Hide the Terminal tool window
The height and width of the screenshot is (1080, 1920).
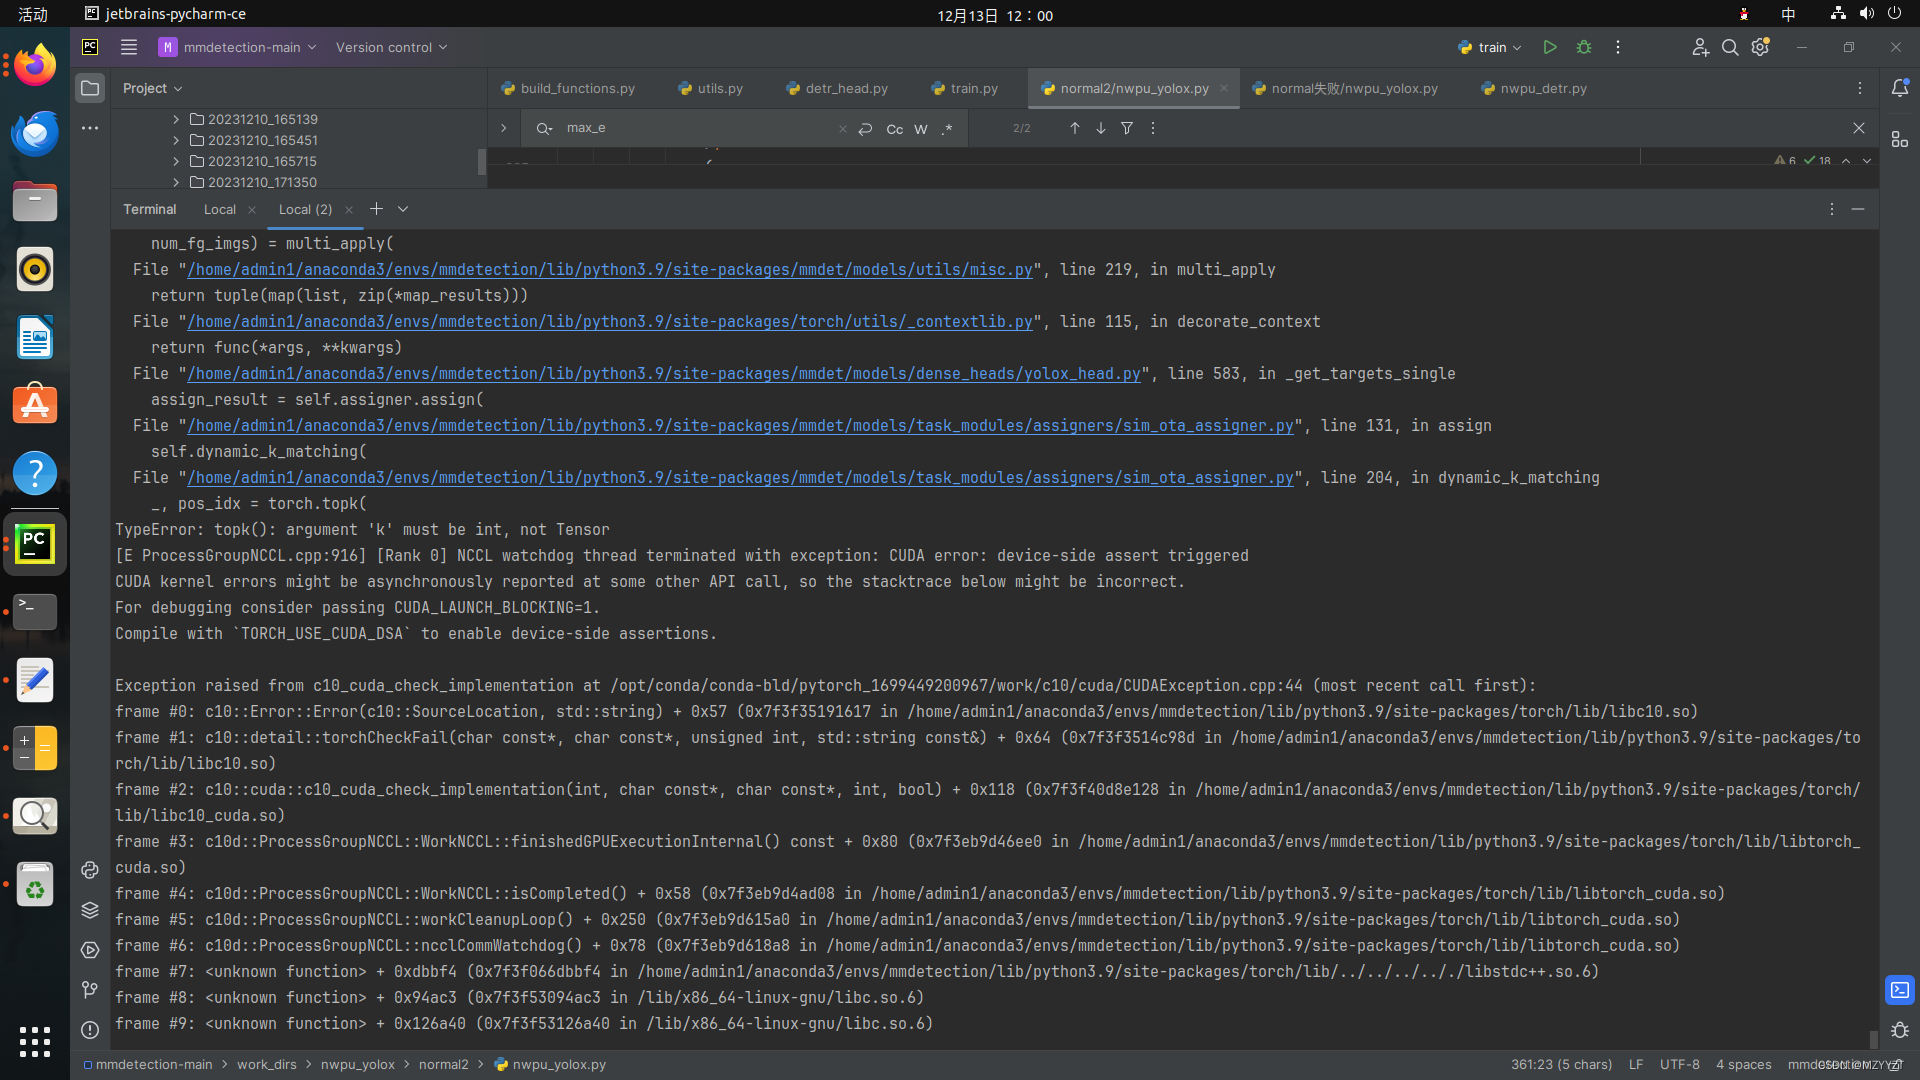coord(1858,209)
